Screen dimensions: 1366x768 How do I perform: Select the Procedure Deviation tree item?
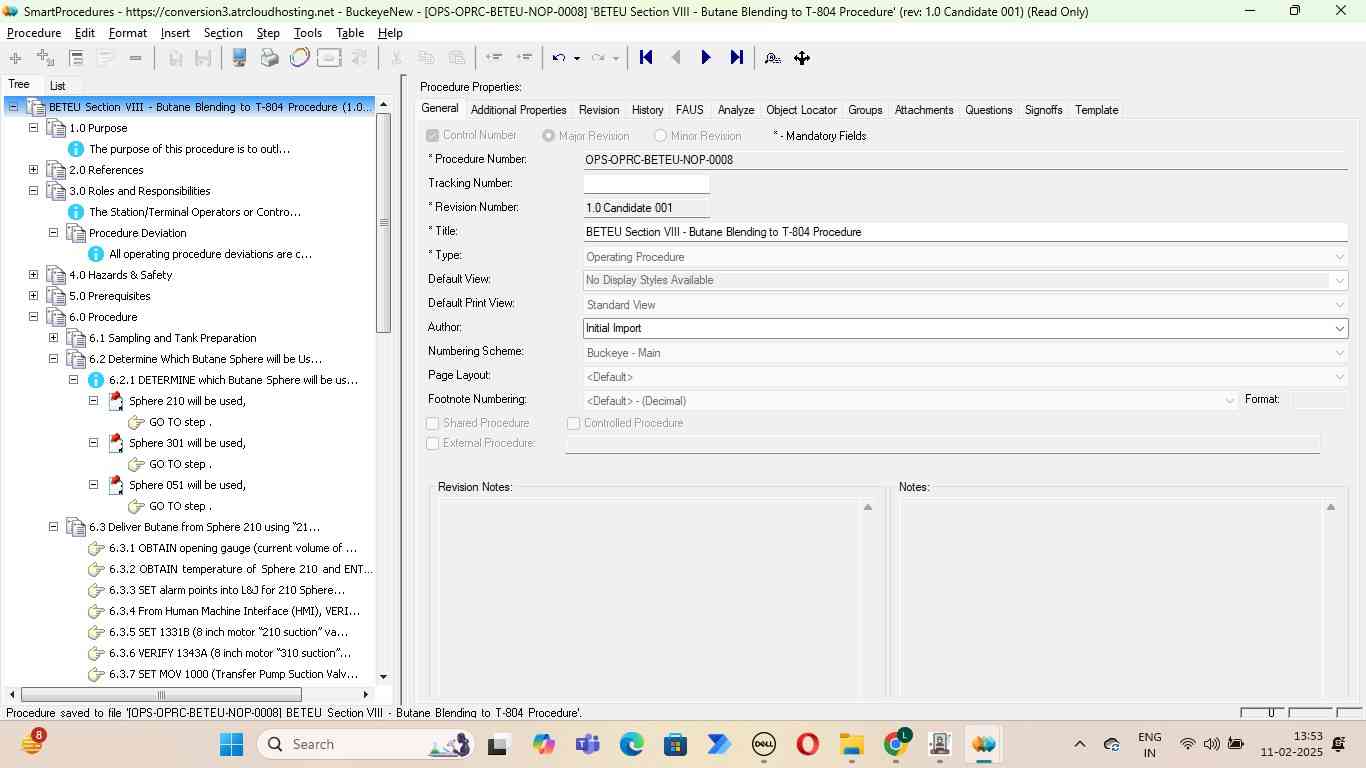coord(138,233)
